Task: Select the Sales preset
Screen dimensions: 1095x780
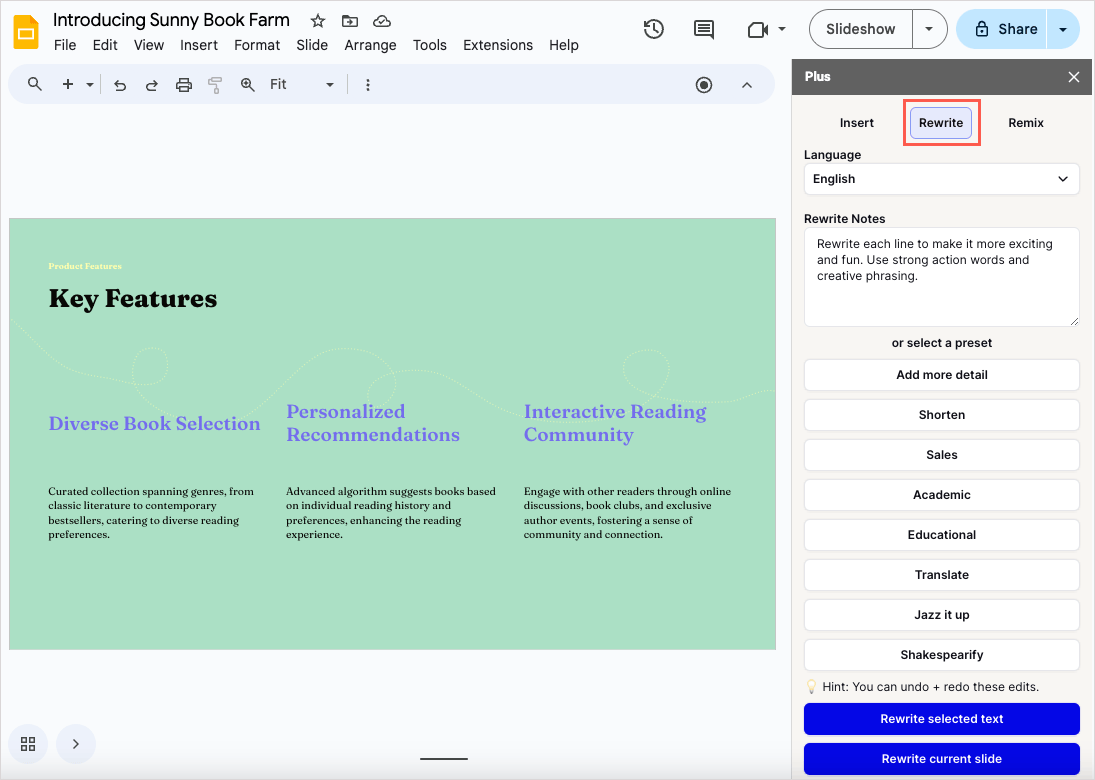Action: pos(941,455)
